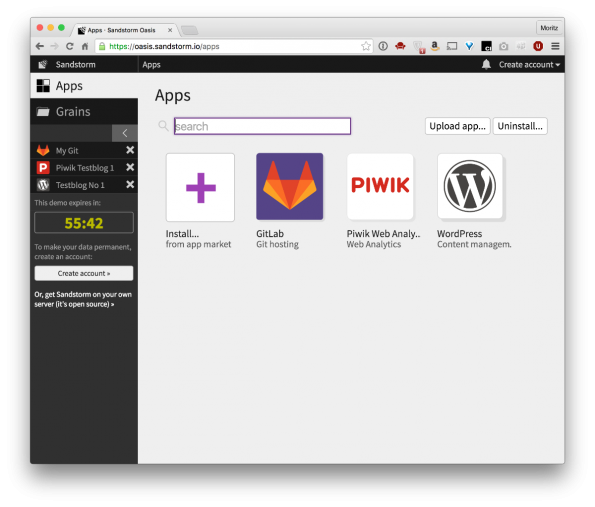Click the browser forward arrow
This screenshot has height=507, width=595.
[55, 46]
